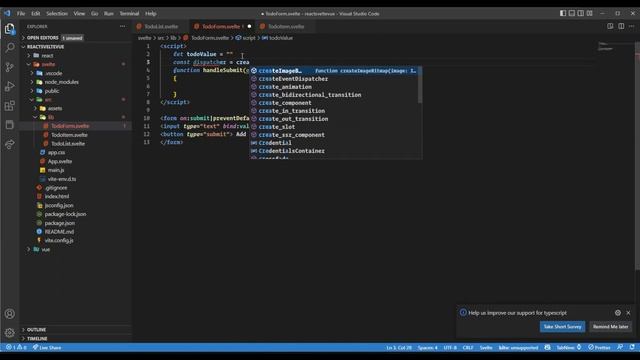Click Spaces: 4 indentation setting
This screenshot has width=640, height=360.
[x=427, y=347]
